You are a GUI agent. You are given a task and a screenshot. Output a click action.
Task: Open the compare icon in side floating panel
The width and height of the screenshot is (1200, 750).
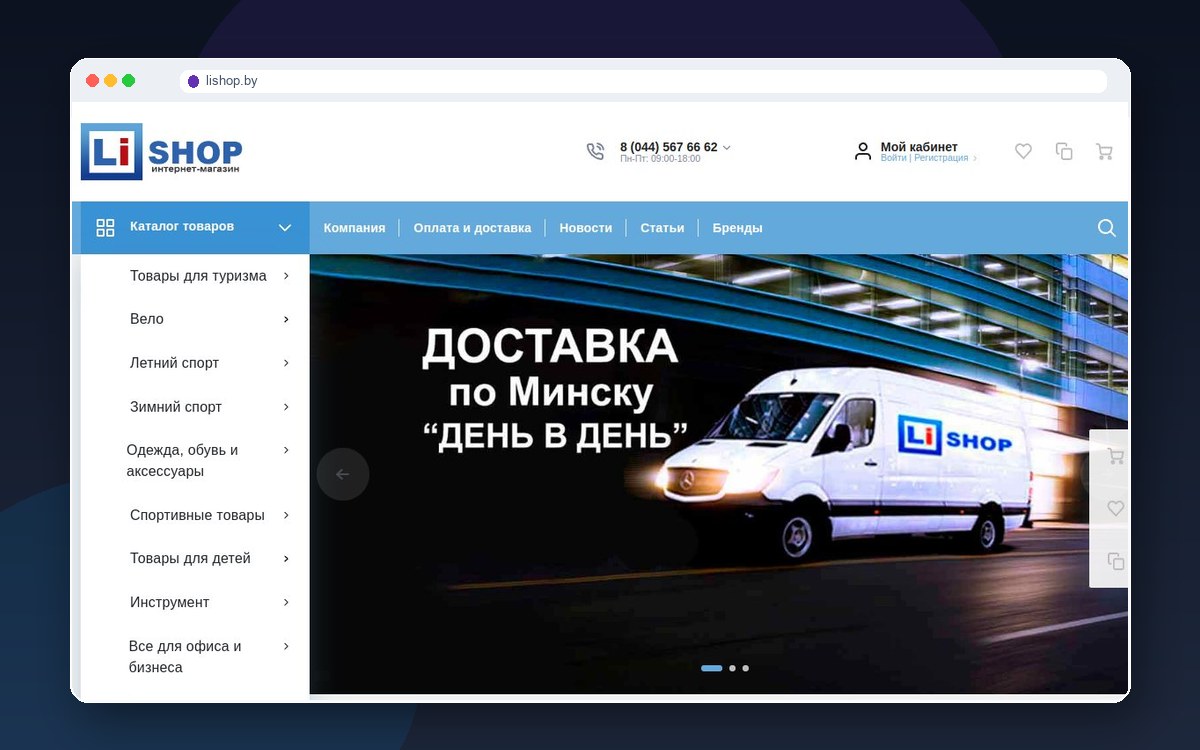point(1115,561)
